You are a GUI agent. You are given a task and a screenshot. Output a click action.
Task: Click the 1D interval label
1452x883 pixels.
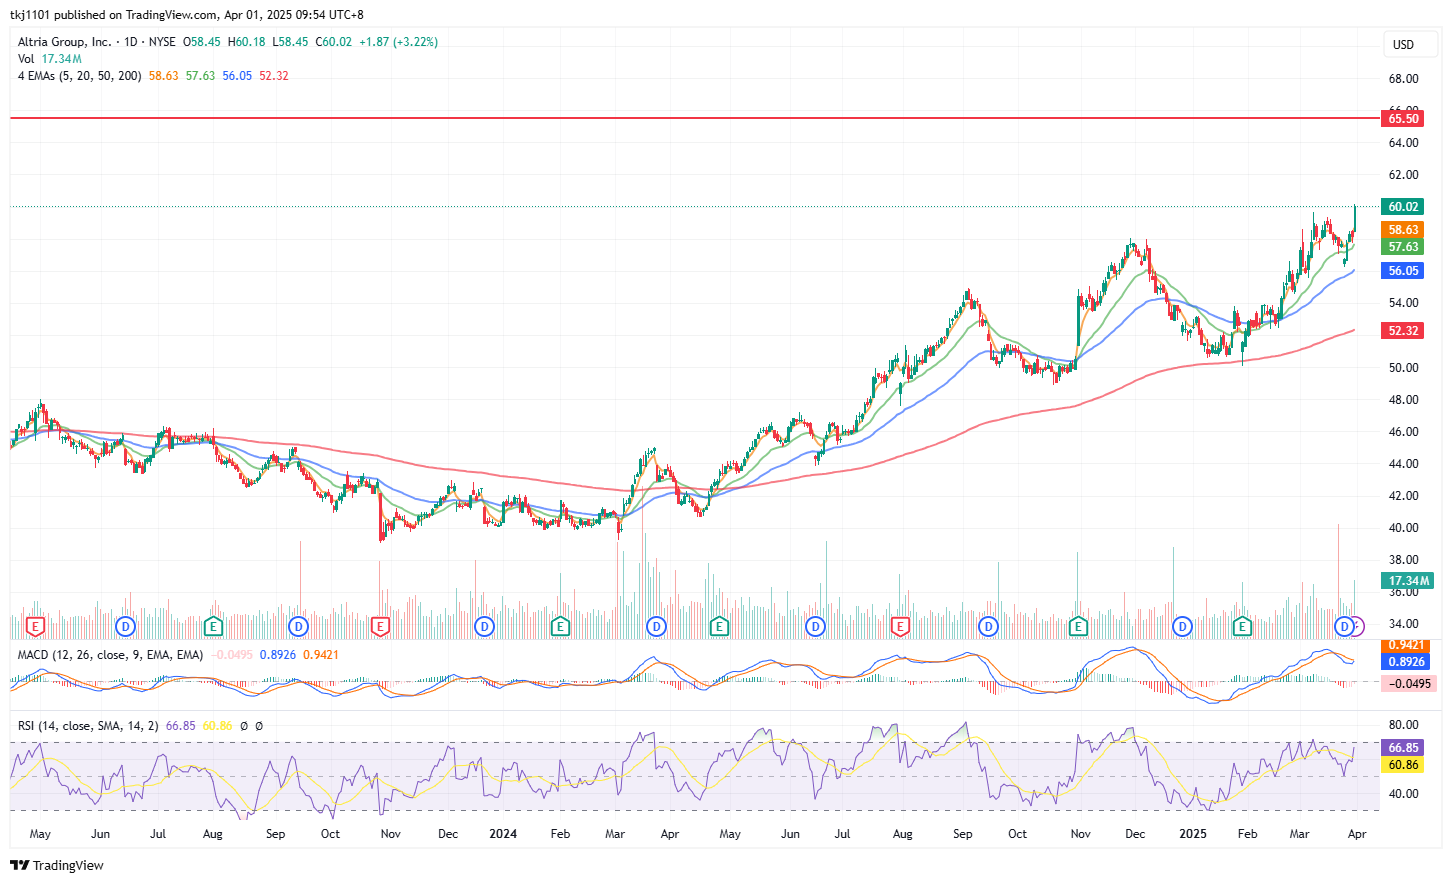(130, 42)
